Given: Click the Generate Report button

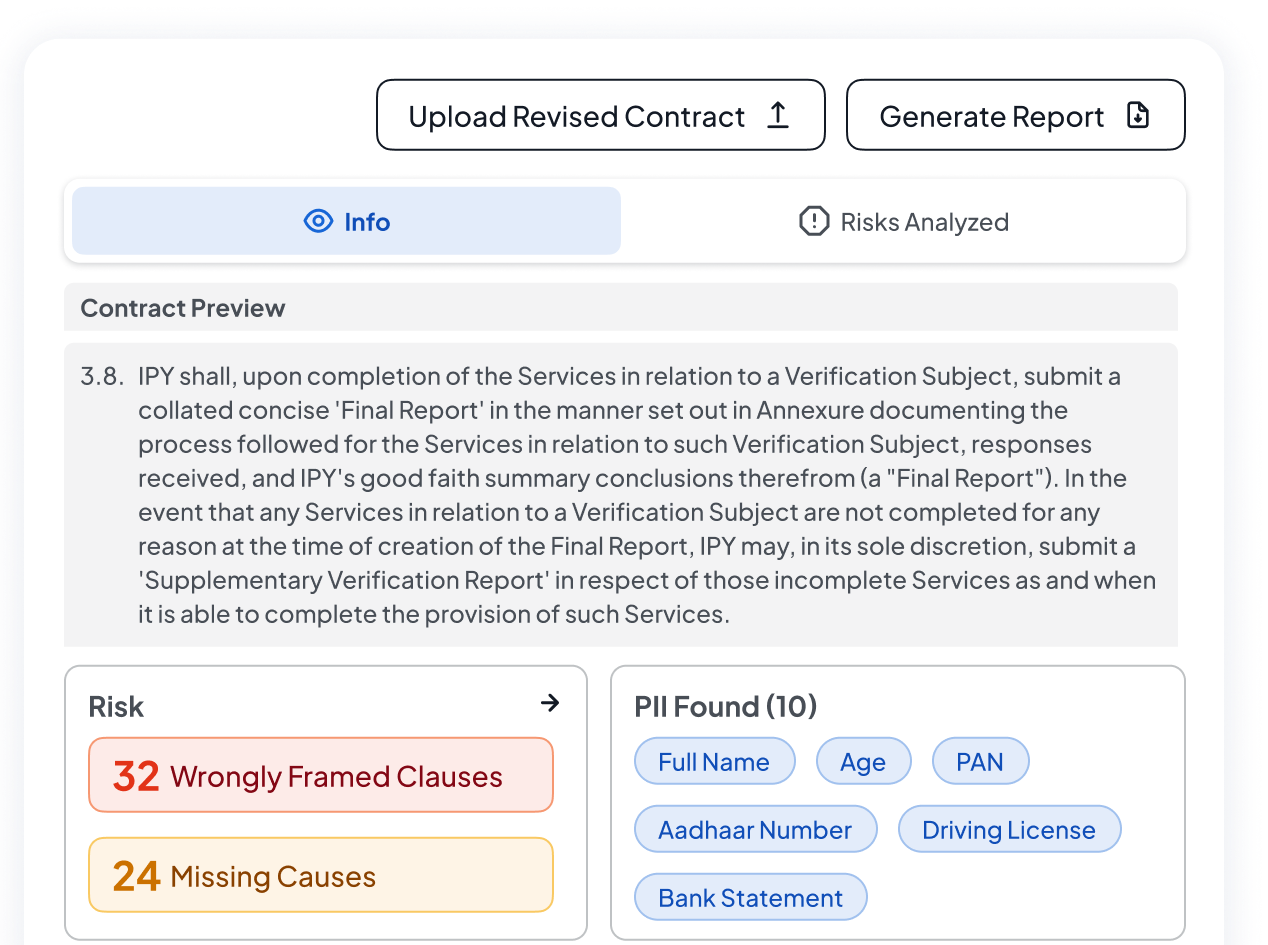Looking at the screenshot, I should click(1016, 115).
